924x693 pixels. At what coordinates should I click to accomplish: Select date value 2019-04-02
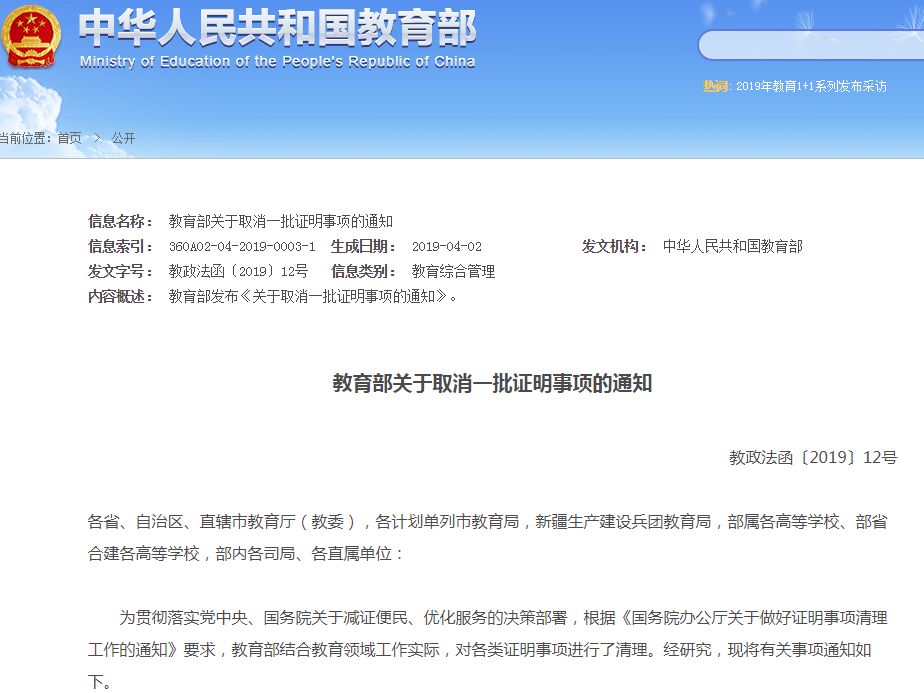coord(447,246)
